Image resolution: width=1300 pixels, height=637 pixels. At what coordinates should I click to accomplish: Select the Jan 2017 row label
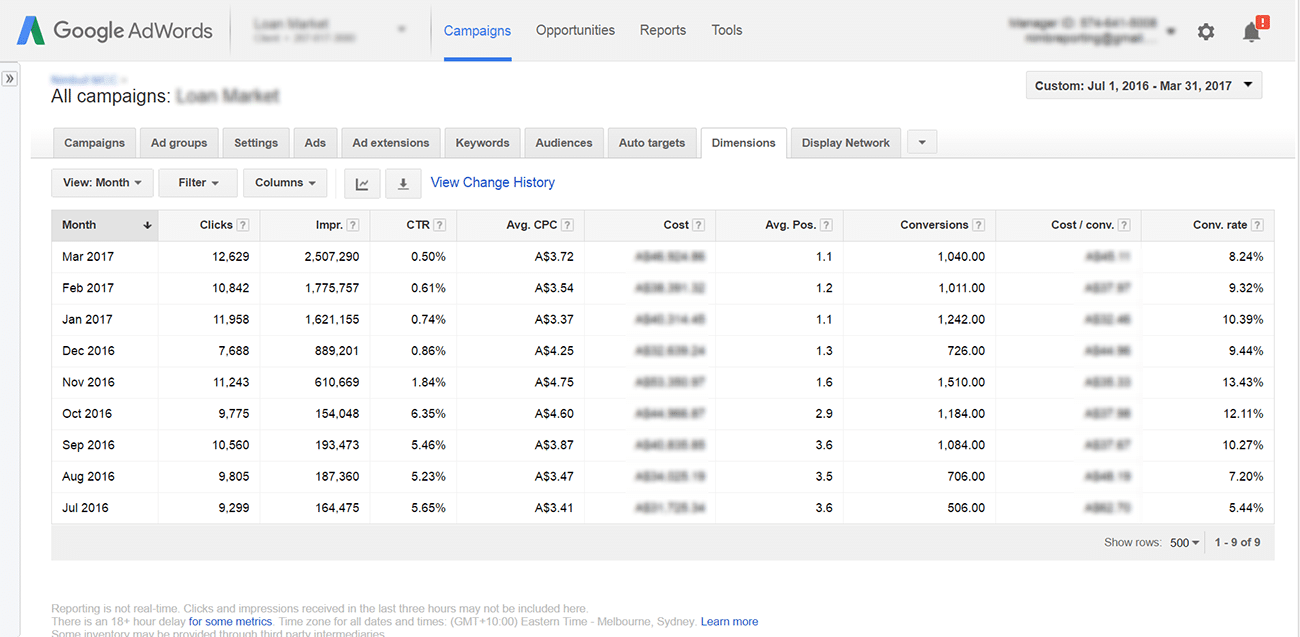[87, 320]
